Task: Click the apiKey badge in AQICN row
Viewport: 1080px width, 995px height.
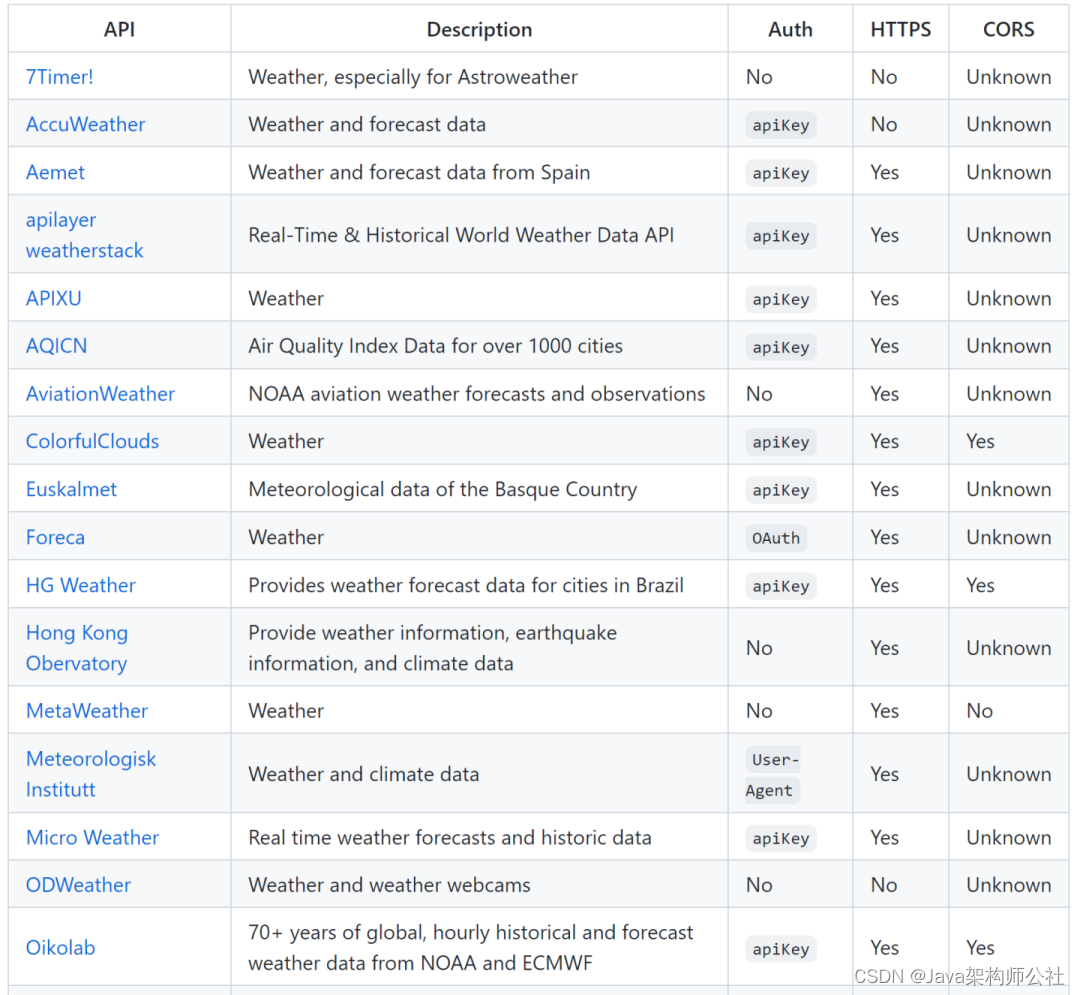Action: 780,347
